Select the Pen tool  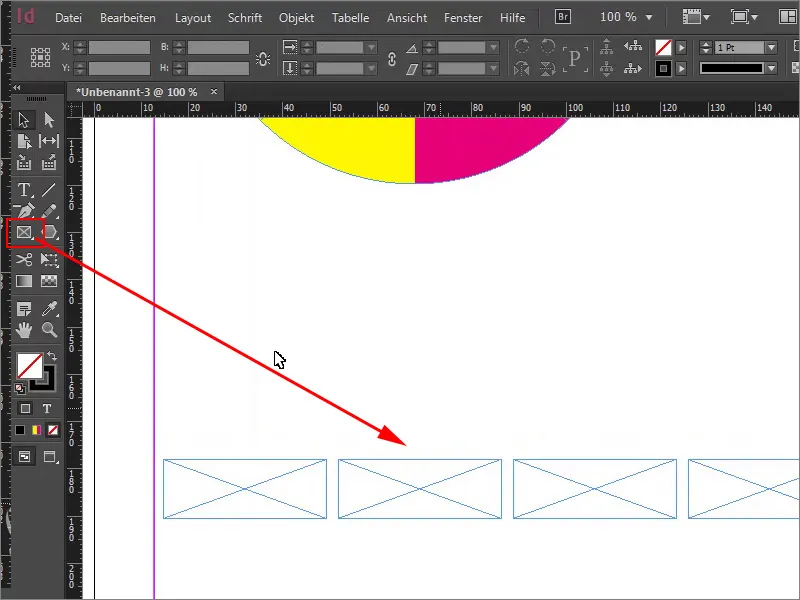[23, 211]
